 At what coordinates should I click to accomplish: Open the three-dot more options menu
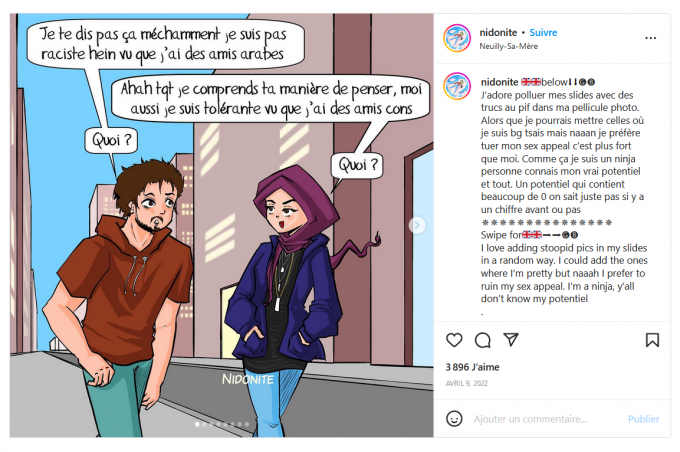coord(651,38)
